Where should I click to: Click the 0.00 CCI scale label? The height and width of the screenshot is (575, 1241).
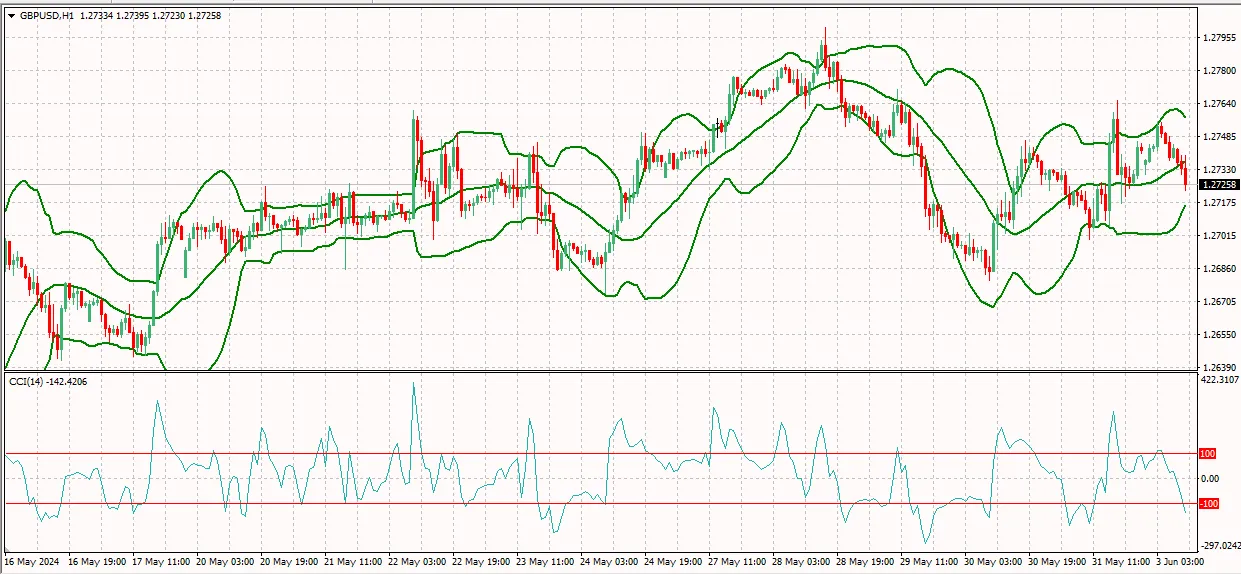1209,479
